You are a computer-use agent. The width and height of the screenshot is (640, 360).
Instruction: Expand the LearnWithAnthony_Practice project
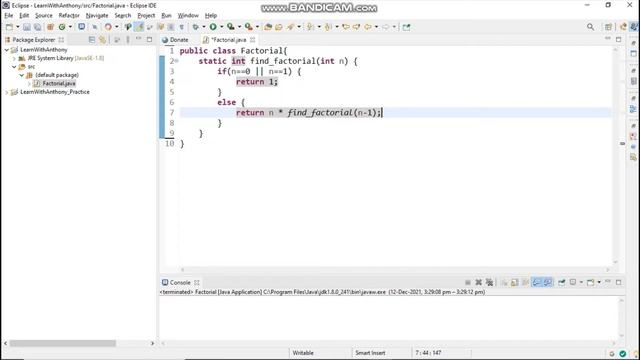click(x=7, y=92)
